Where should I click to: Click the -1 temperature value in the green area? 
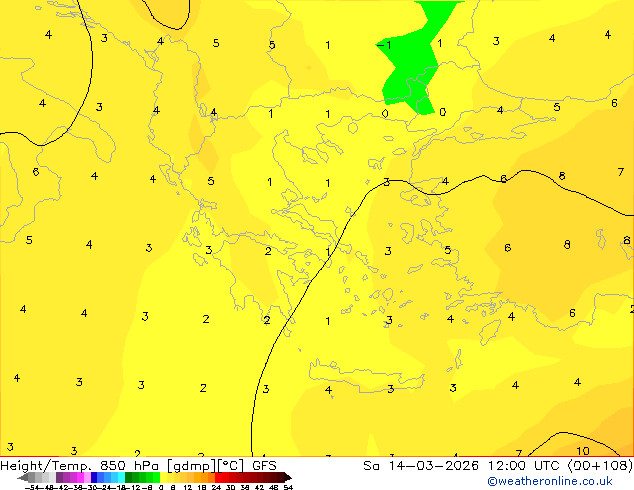(x=385, y=44)
